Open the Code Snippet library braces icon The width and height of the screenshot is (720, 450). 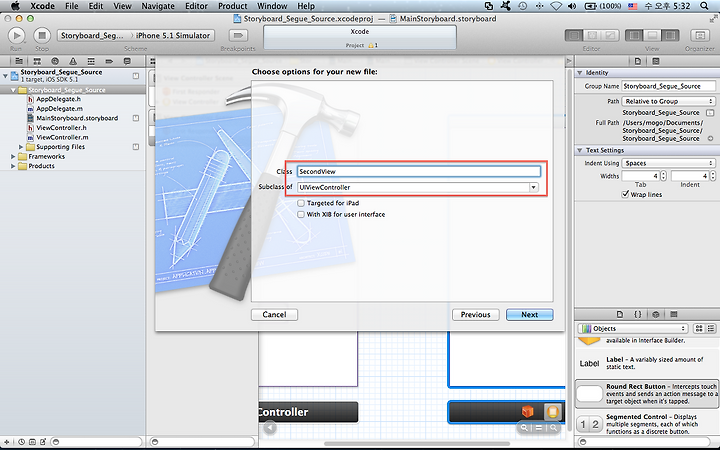click(638, 315)
